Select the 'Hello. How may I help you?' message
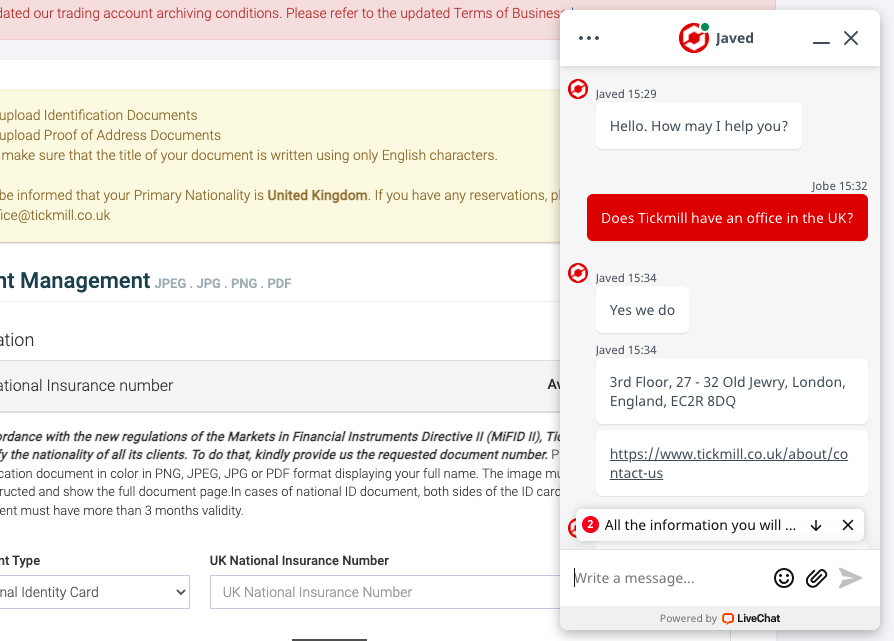Image resolution: width=894 pixels, height=641 pixels. pyautogui.click(x=699, y=125)
